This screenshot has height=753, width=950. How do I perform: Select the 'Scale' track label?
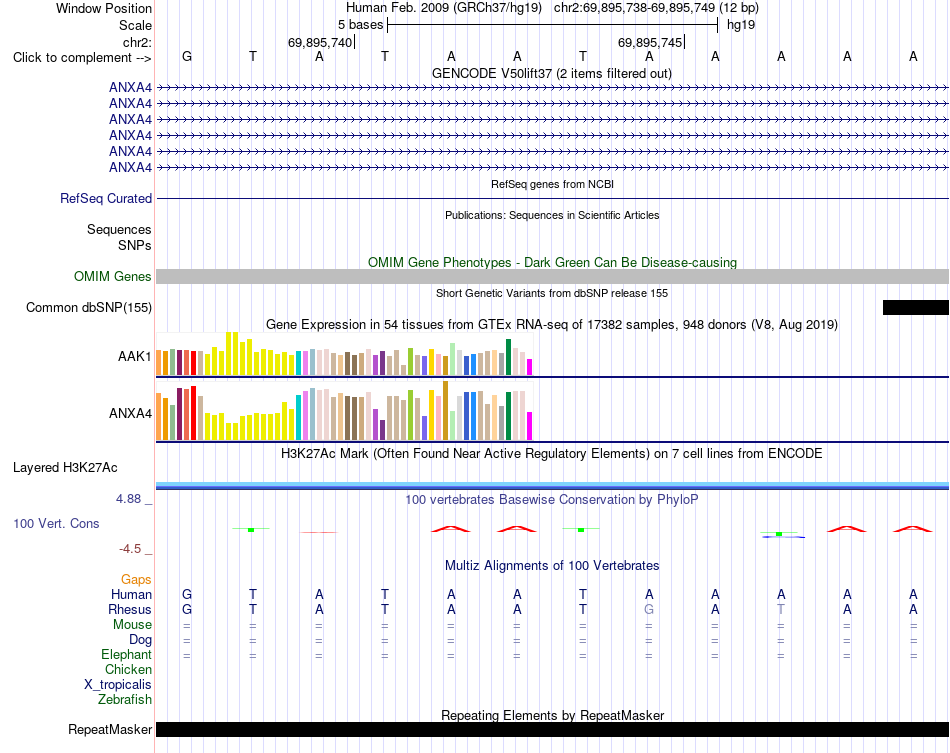point(135,25)
